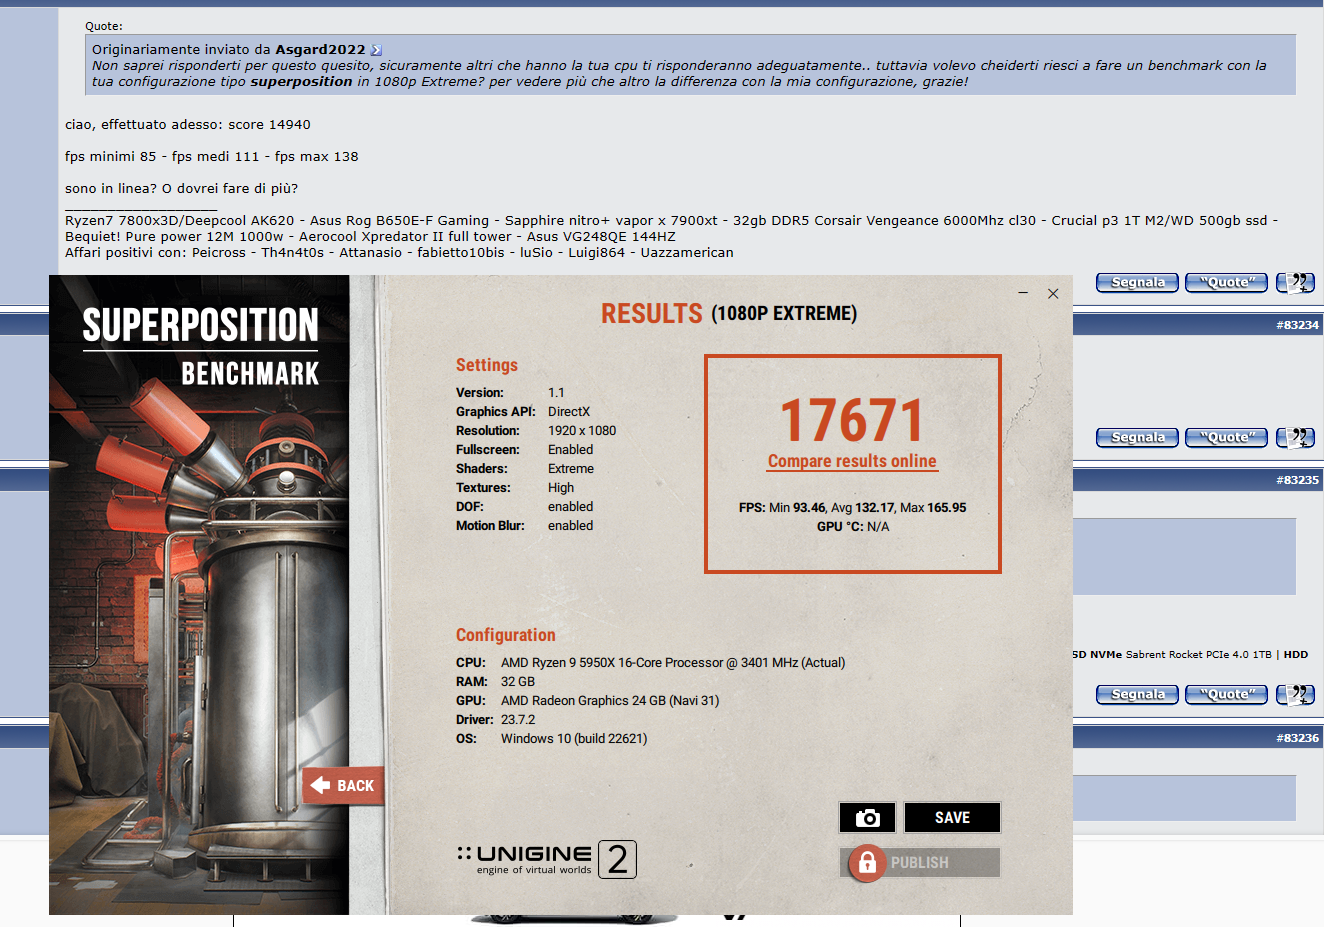Open post permalink #83234
The width and height of the screenshot is (1324, 927).
(1297, 325)
